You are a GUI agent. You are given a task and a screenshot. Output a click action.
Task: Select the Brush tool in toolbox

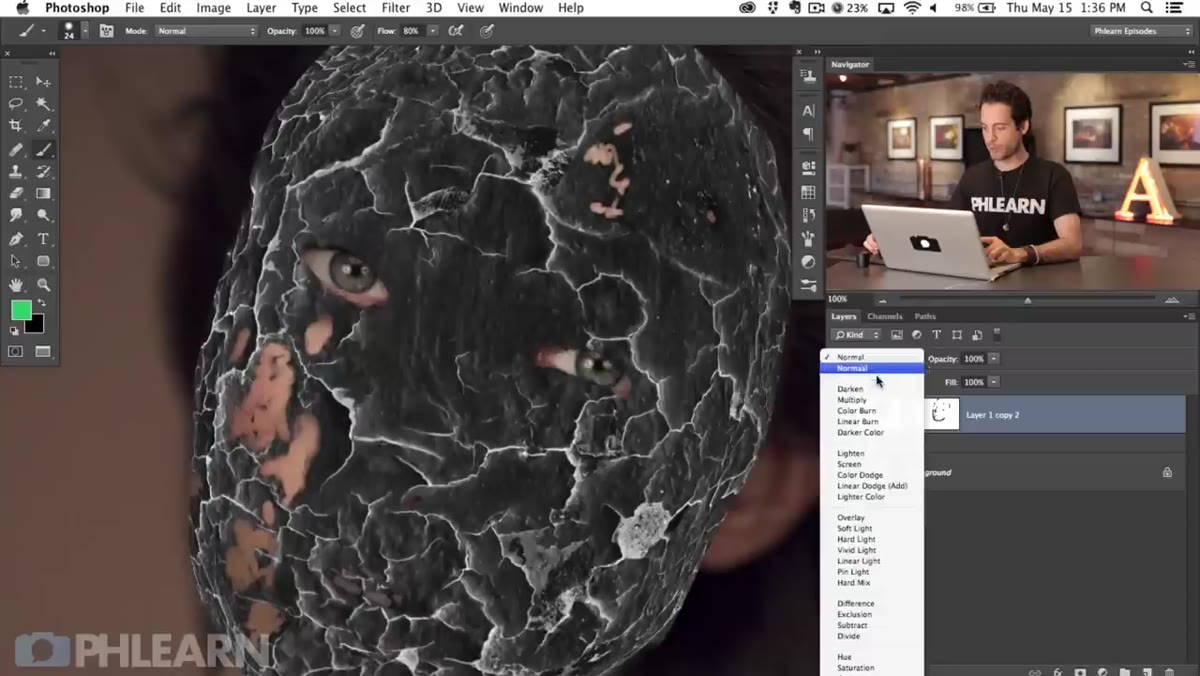(x=43, y=150)
